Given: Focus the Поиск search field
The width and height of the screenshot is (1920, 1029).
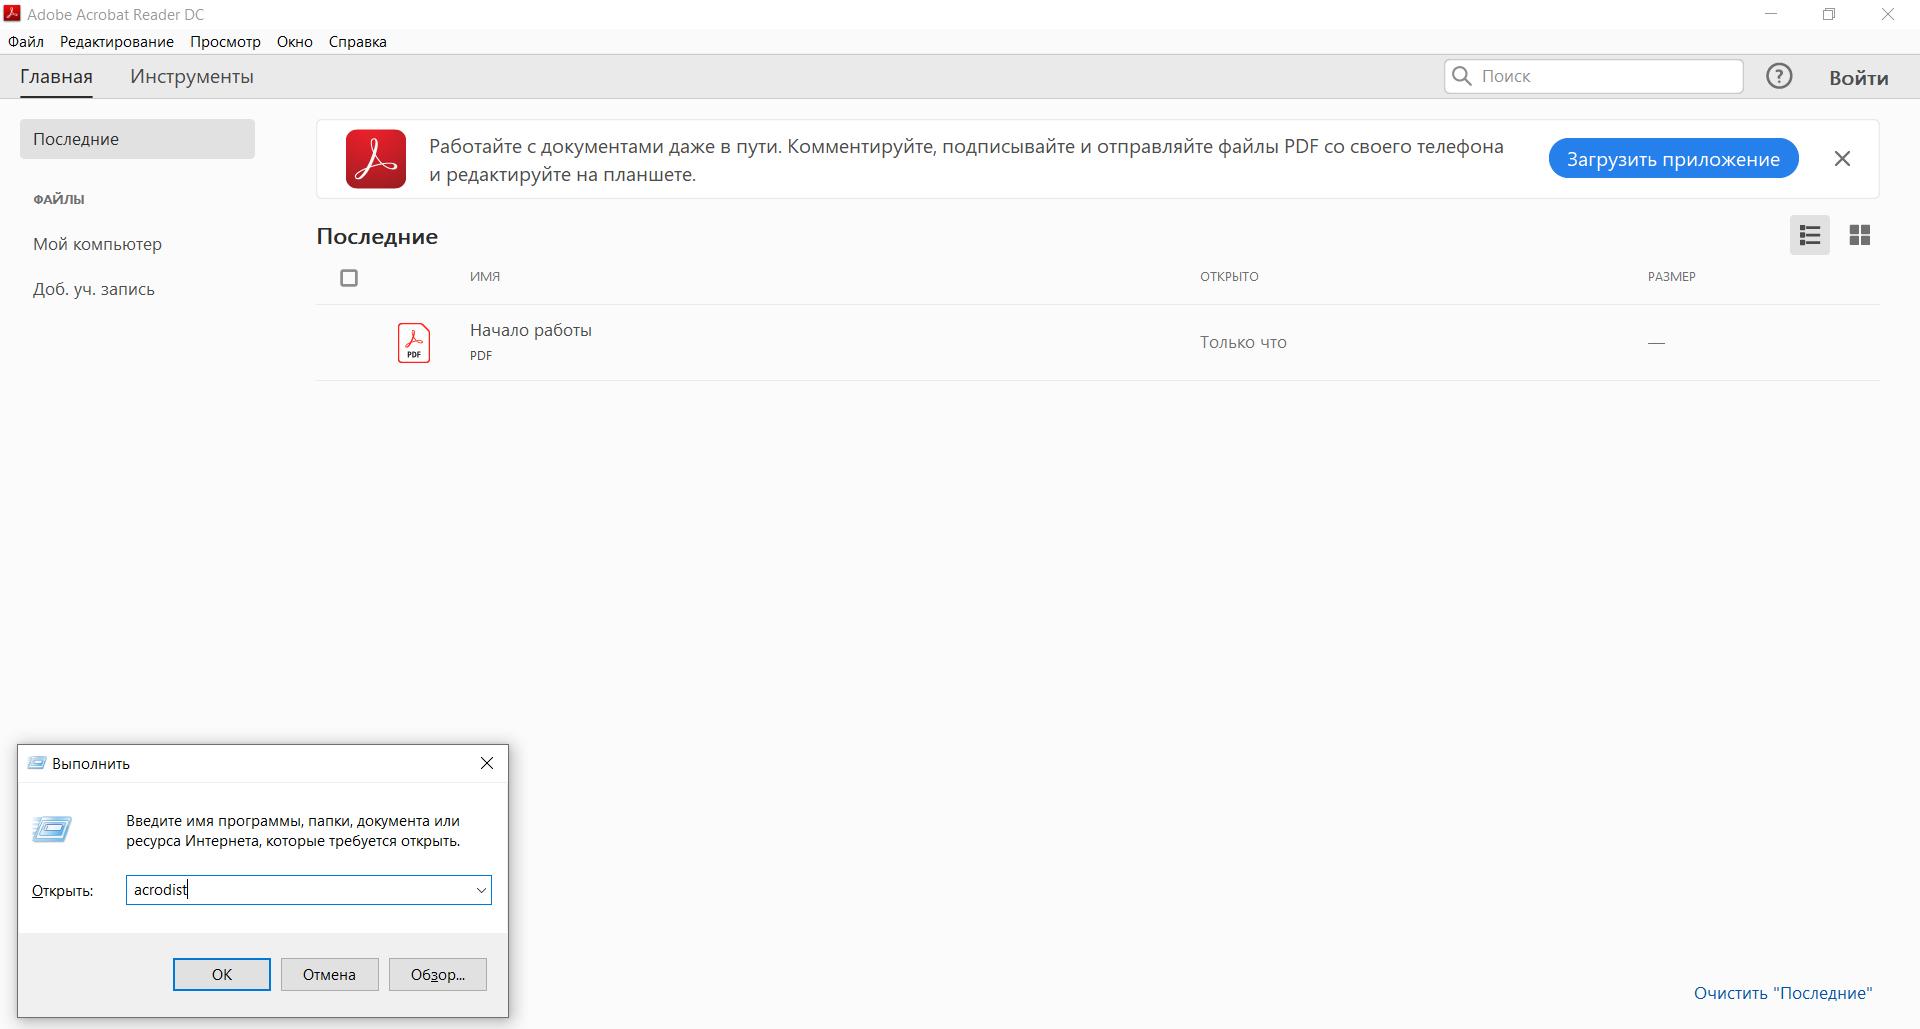Looking at the screenshot, I should 1593,76.
